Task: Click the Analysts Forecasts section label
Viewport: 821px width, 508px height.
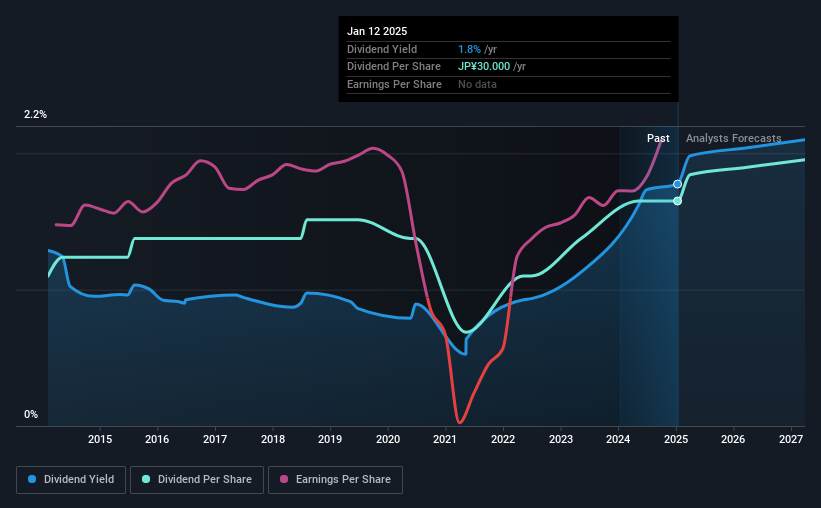Action: (x=734, y=138)
